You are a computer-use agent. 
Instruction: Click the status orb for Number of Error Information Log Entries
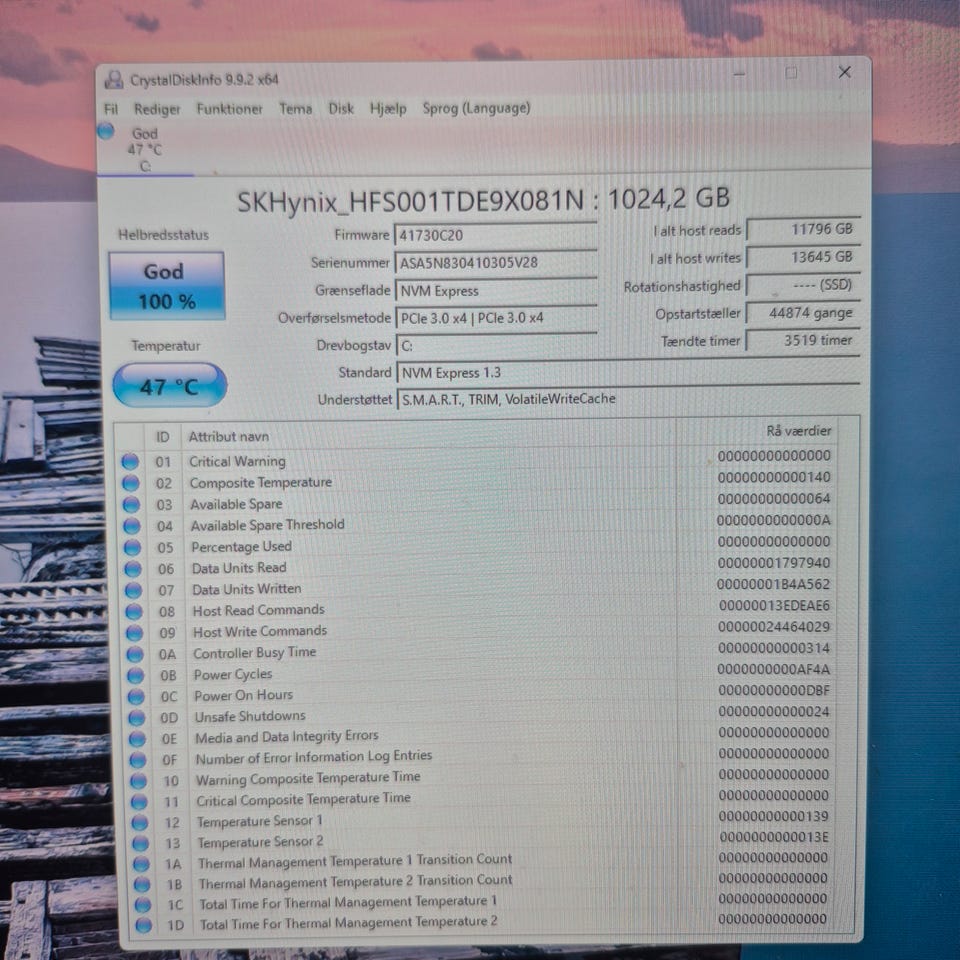pos(138,760)
